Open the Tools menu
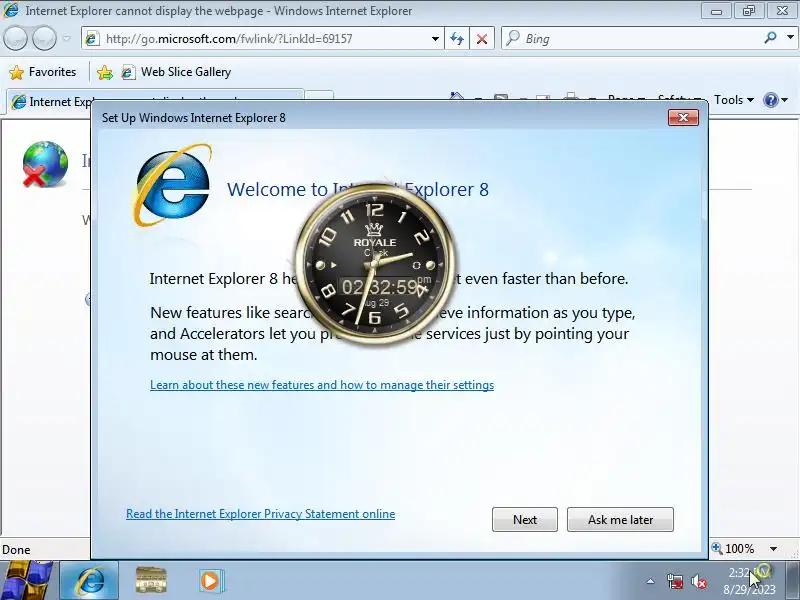The width and height of the screenshot is (800, 600). point(734,100)
